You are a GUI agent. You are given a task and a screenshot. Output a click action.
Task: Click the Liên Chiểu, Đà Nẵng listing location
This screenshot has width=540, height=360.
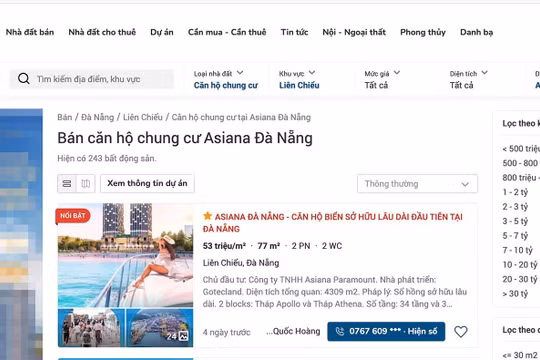coord(241,263)
